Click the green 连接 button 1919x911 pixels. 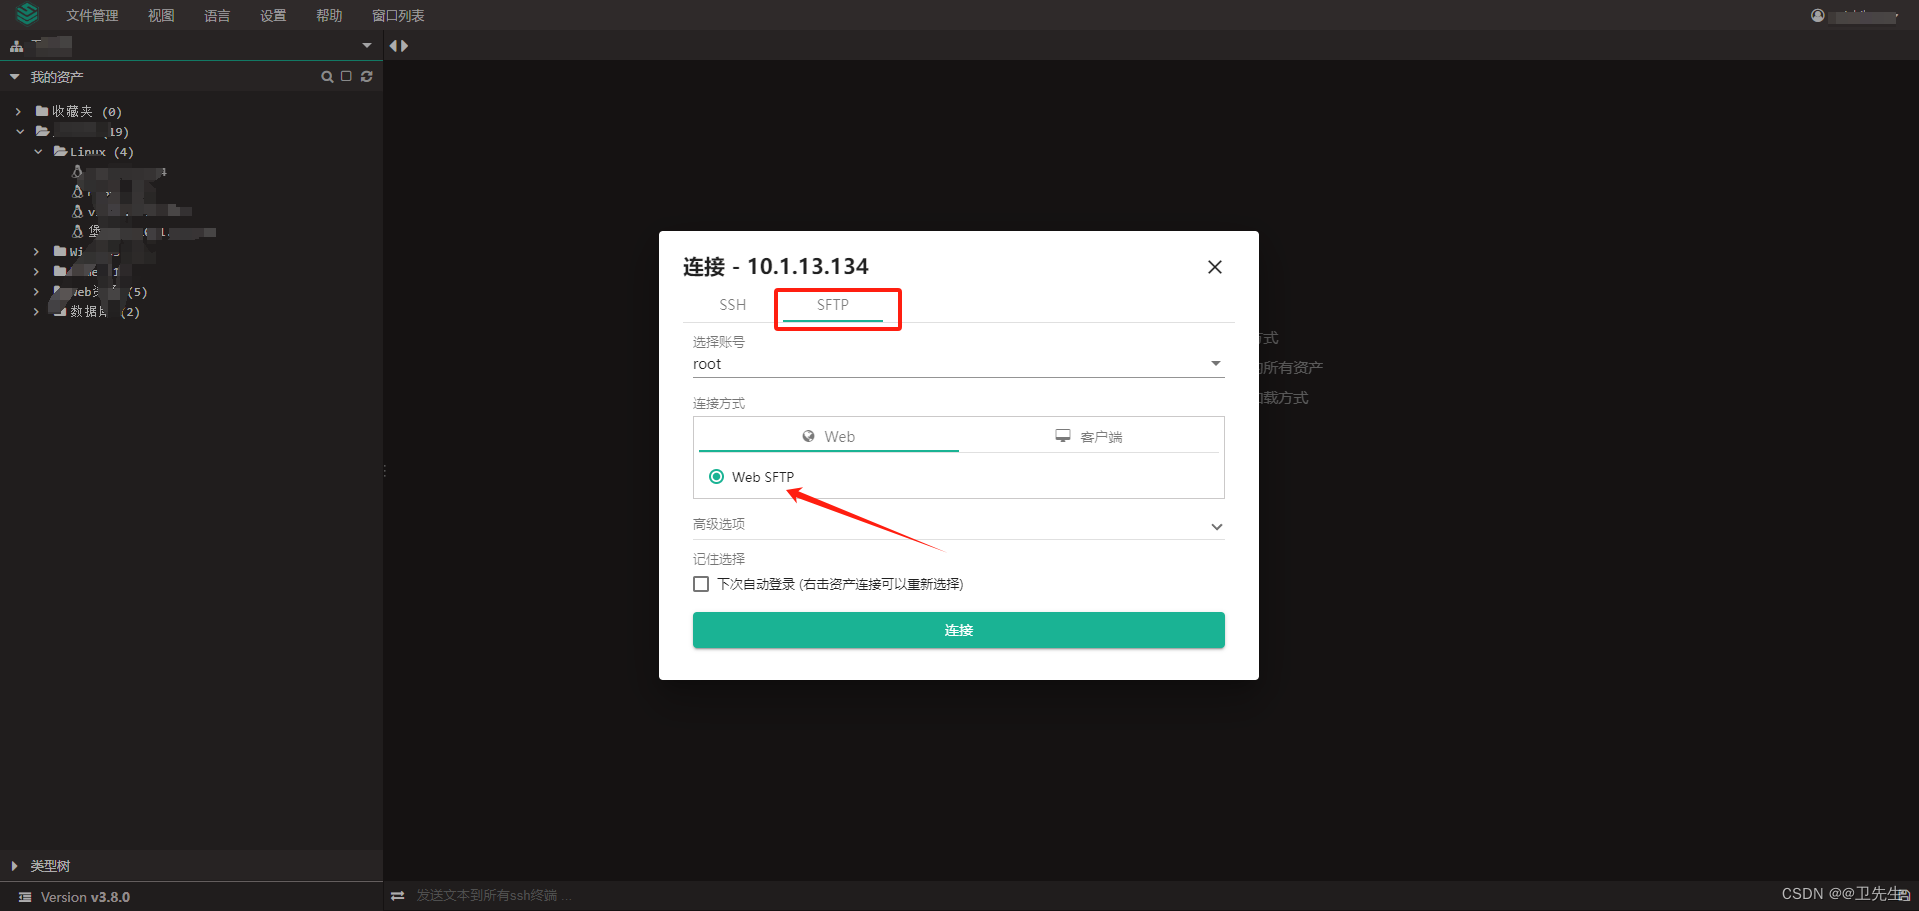(x=957, y=630)
